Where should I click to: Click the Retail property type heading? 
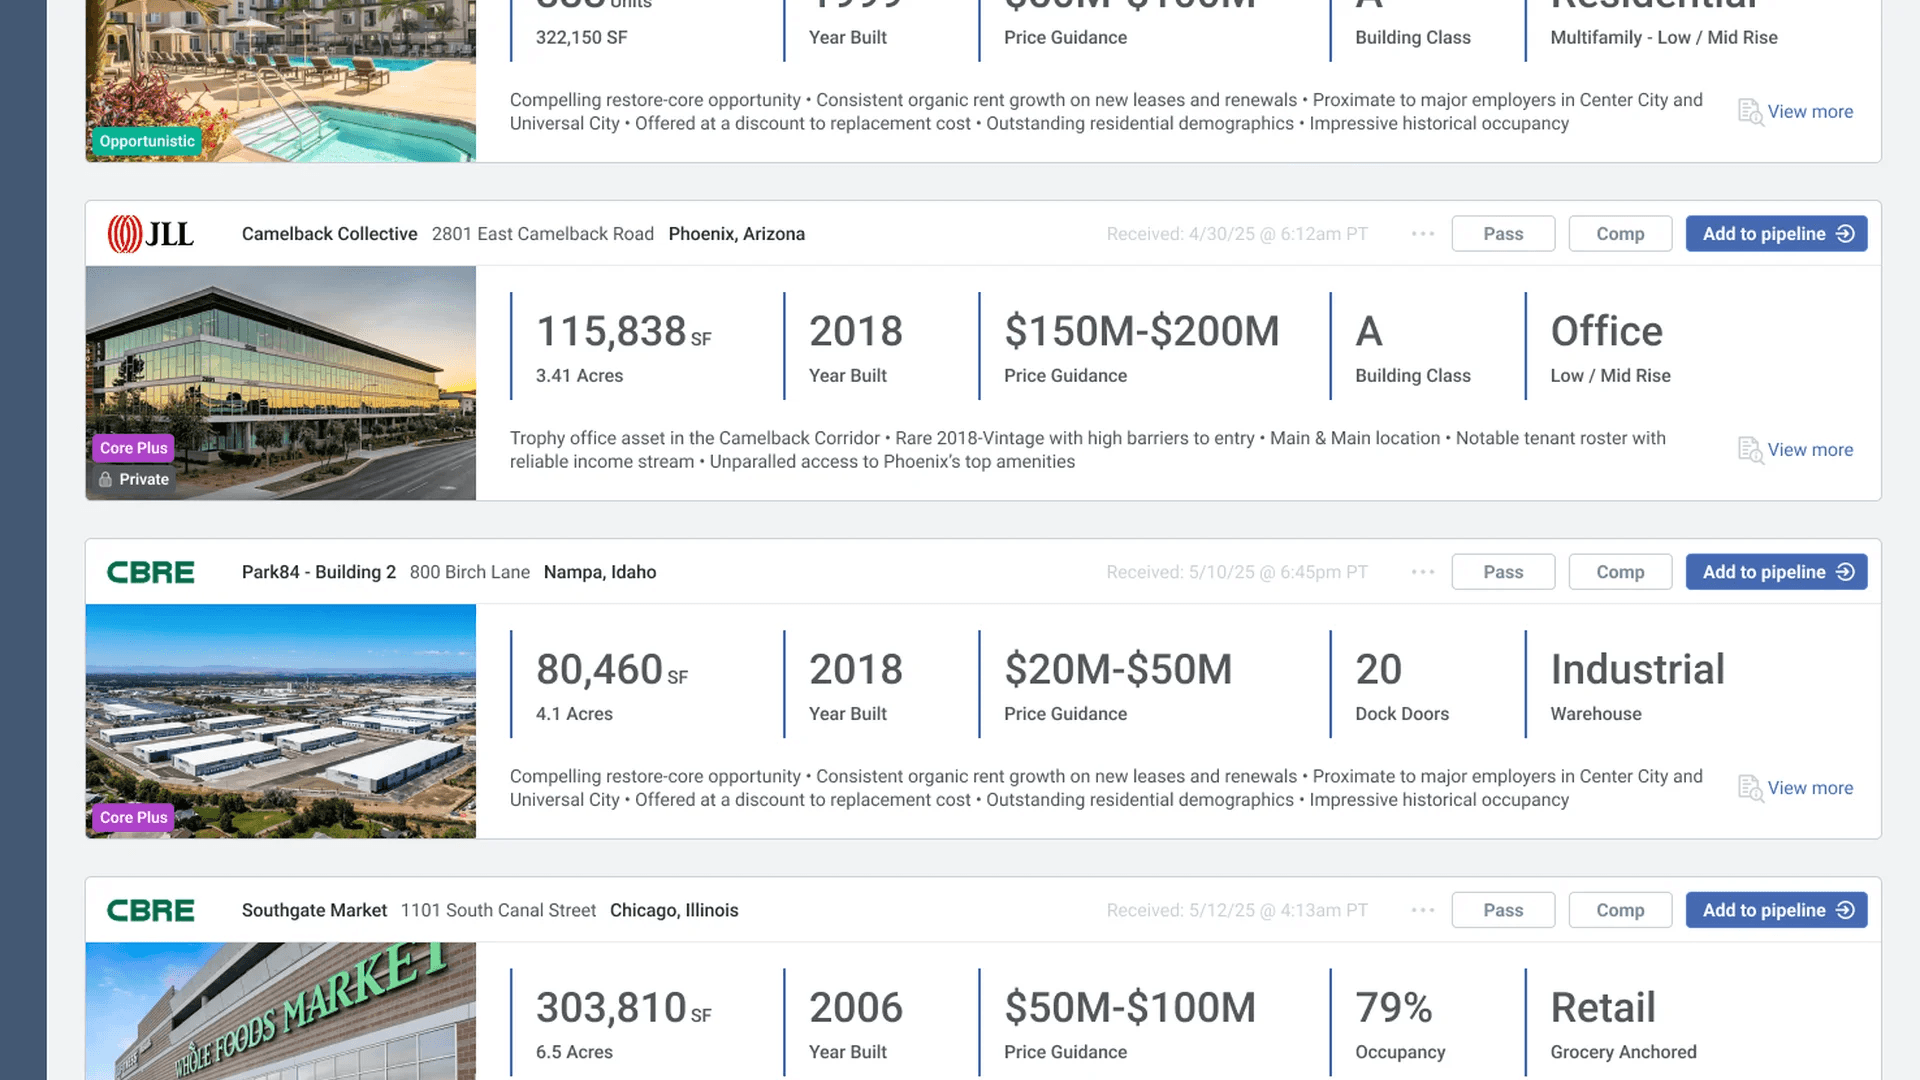coord(1603,1007)
